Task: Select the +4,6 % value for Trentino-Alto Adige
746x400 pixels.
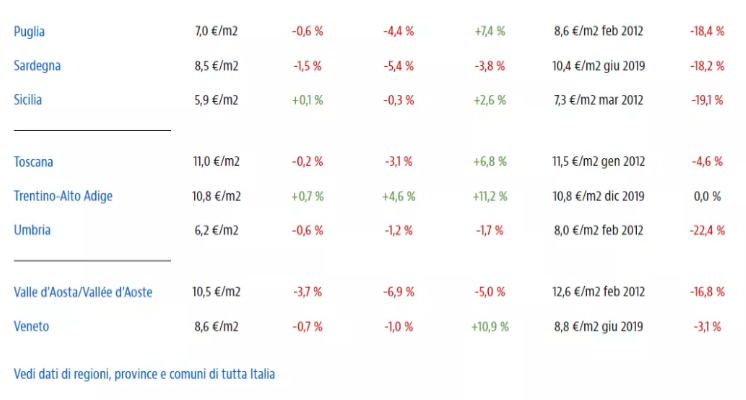Action: (x=398, y=196)
